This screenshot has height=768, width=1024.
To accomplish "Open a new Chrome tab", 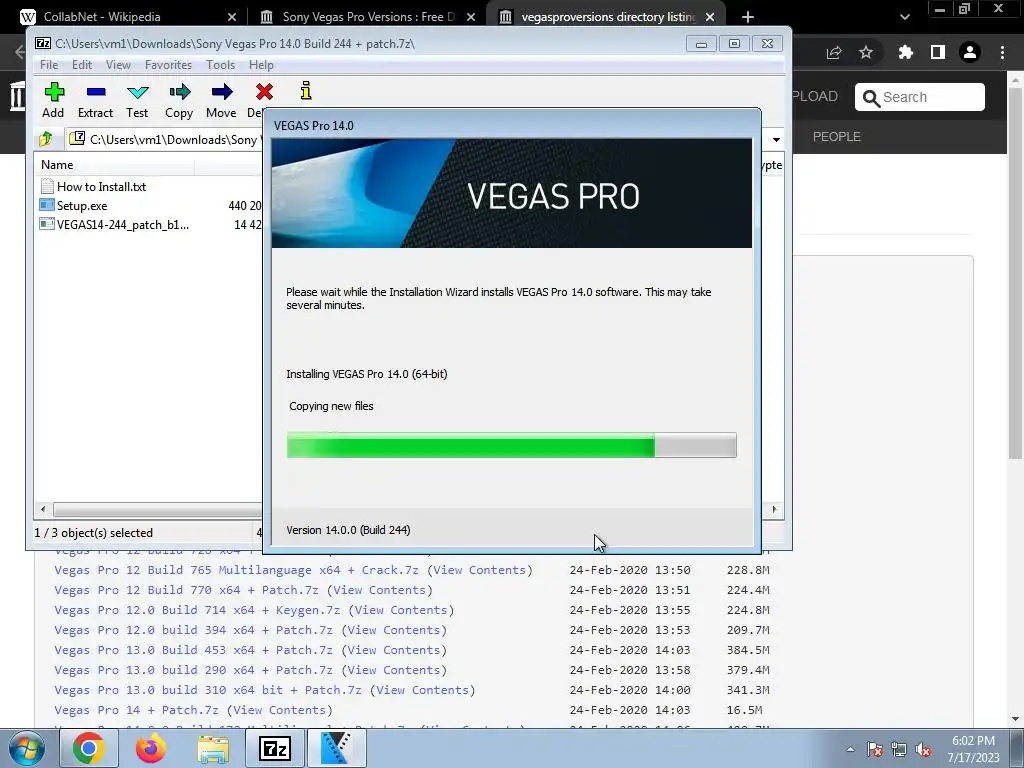I will tap(748, 17).
